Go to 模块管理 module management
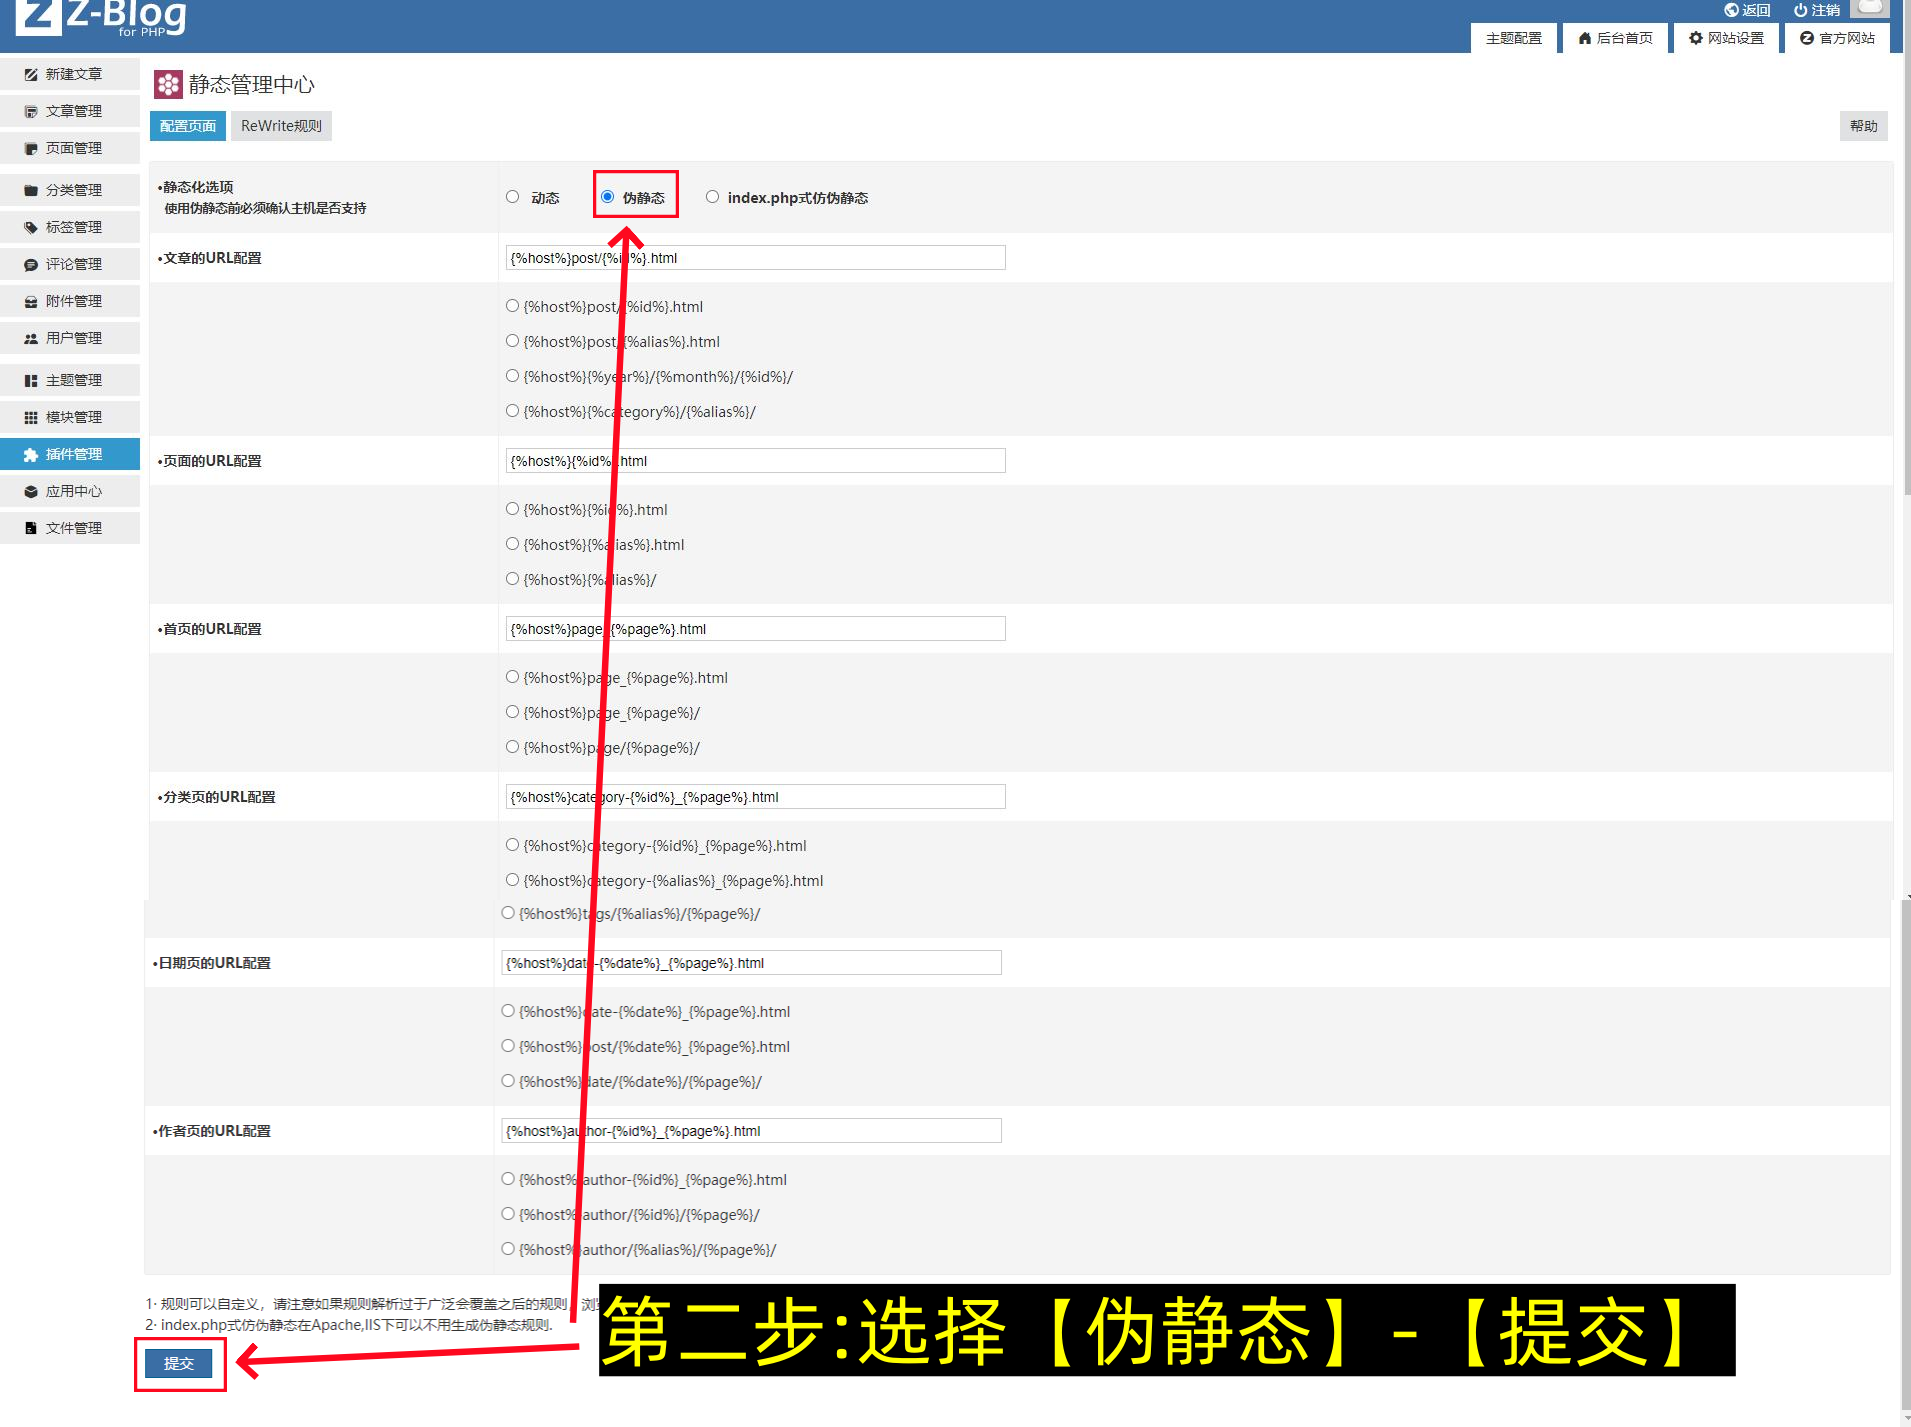 coord(70,416)
